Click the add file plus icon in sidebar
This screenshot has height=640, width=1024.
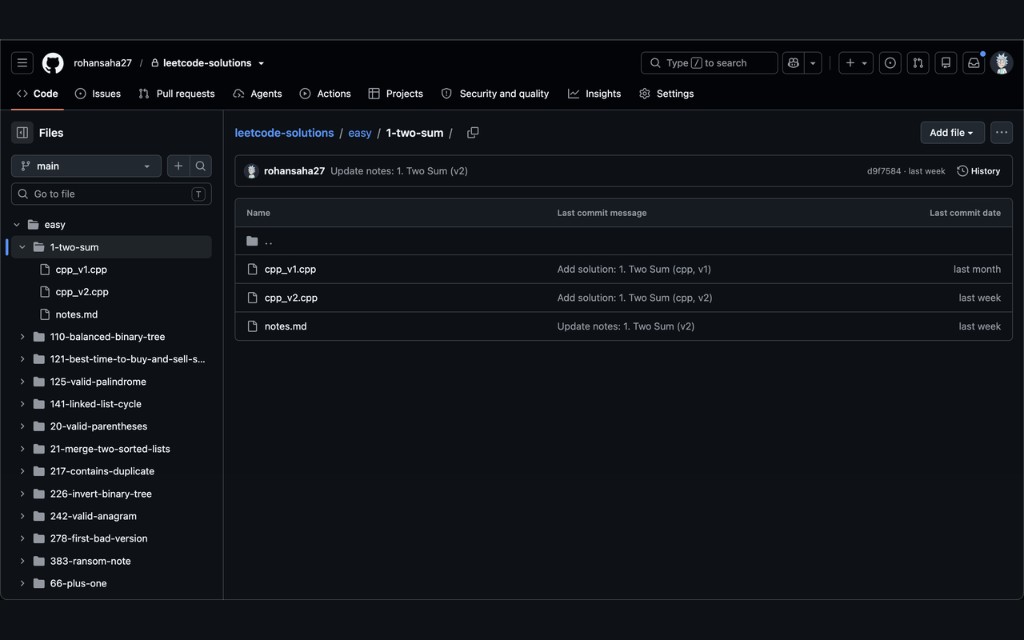click(178, 166)
